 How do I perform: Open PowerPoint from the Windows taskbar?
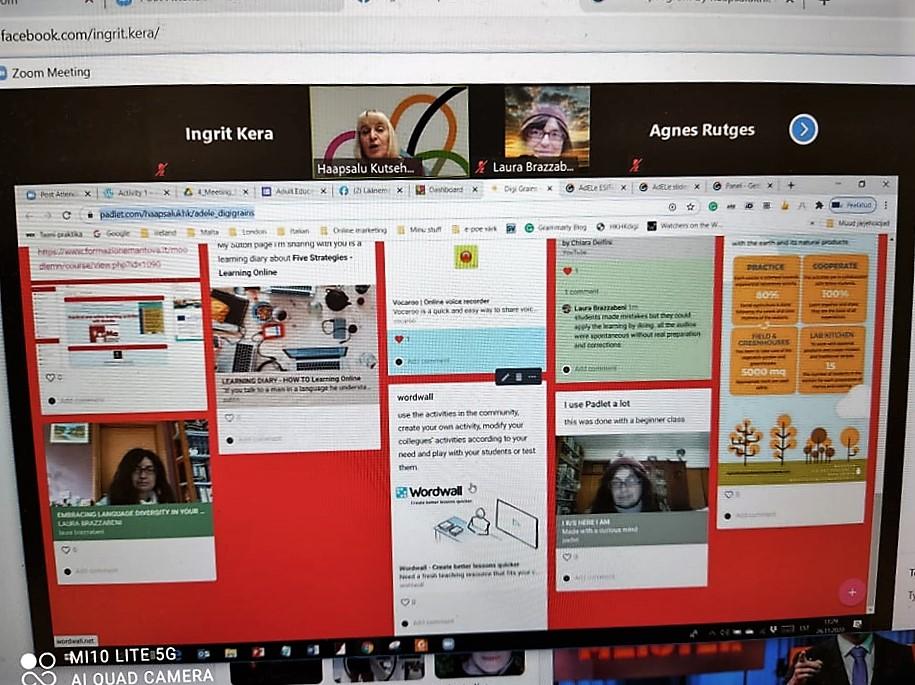[258, 651]
